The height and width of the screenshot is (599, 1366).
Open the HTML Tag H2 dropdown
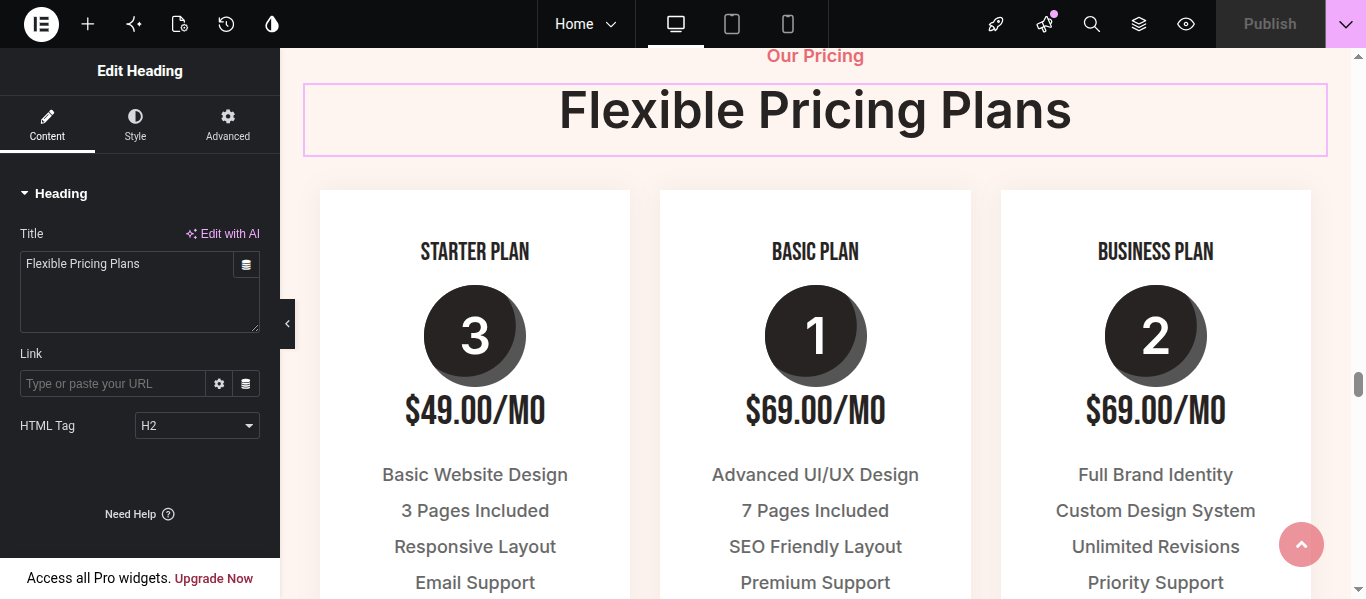click(x=197, y=426)
